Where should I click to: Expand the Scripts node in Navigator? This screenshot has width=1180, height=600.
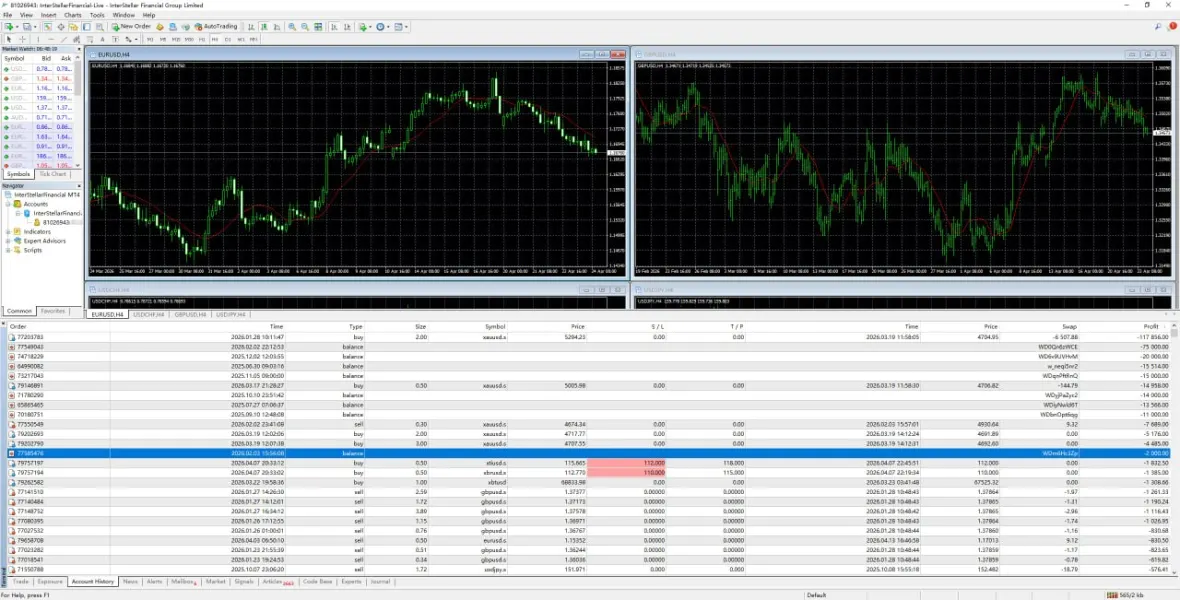coord(8,250)
